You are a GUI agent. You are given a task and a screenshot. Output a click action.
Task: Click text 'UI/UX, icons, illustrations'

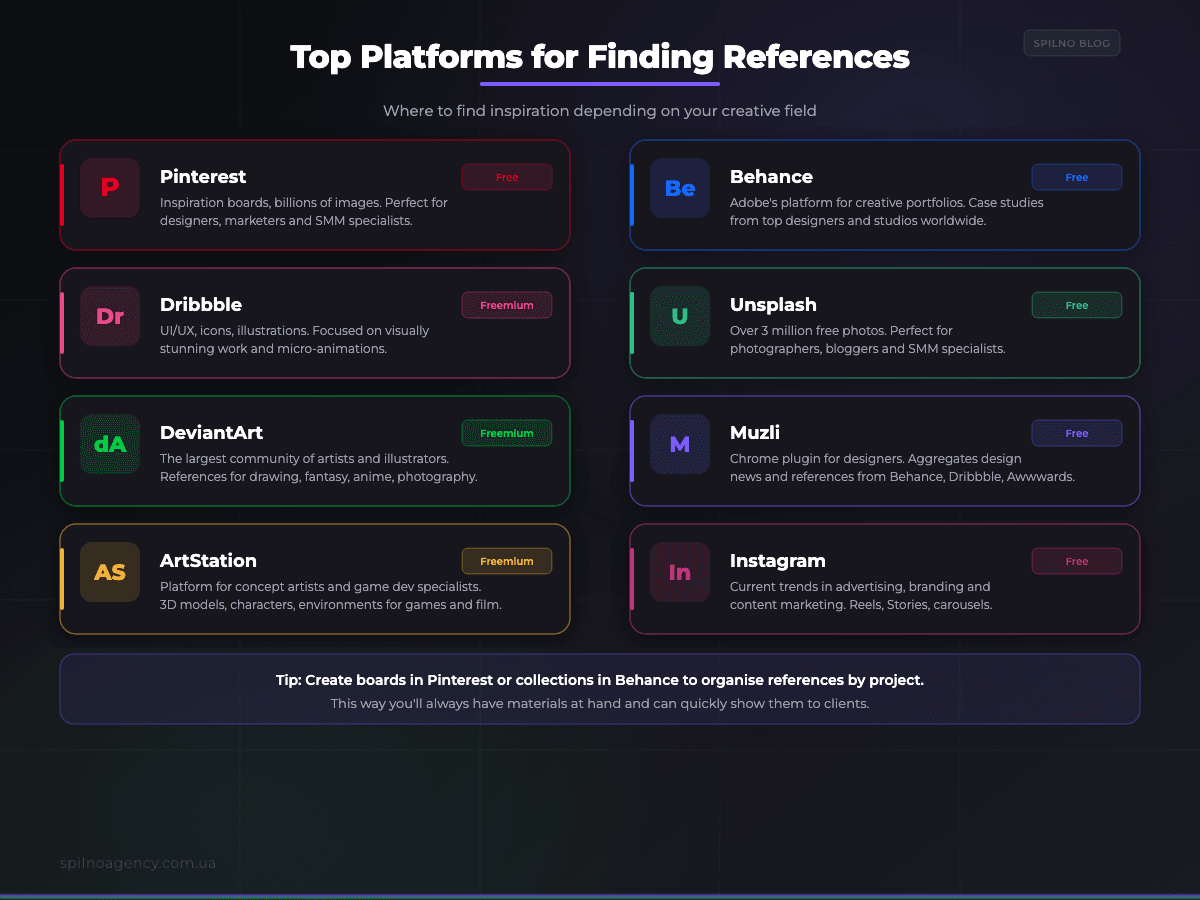(235, 331)
